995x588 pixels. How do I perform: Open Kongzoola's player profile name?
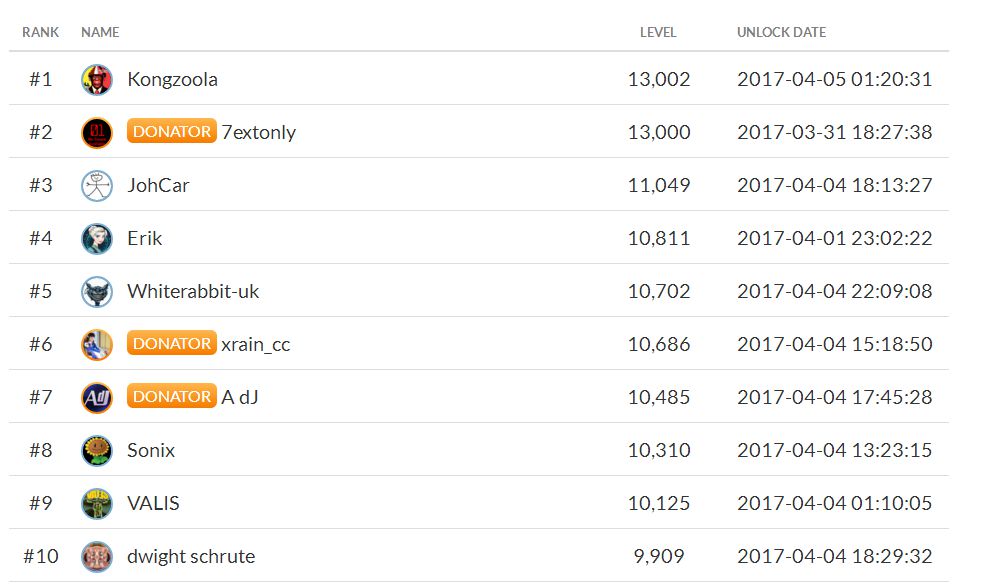coord(175,78)
